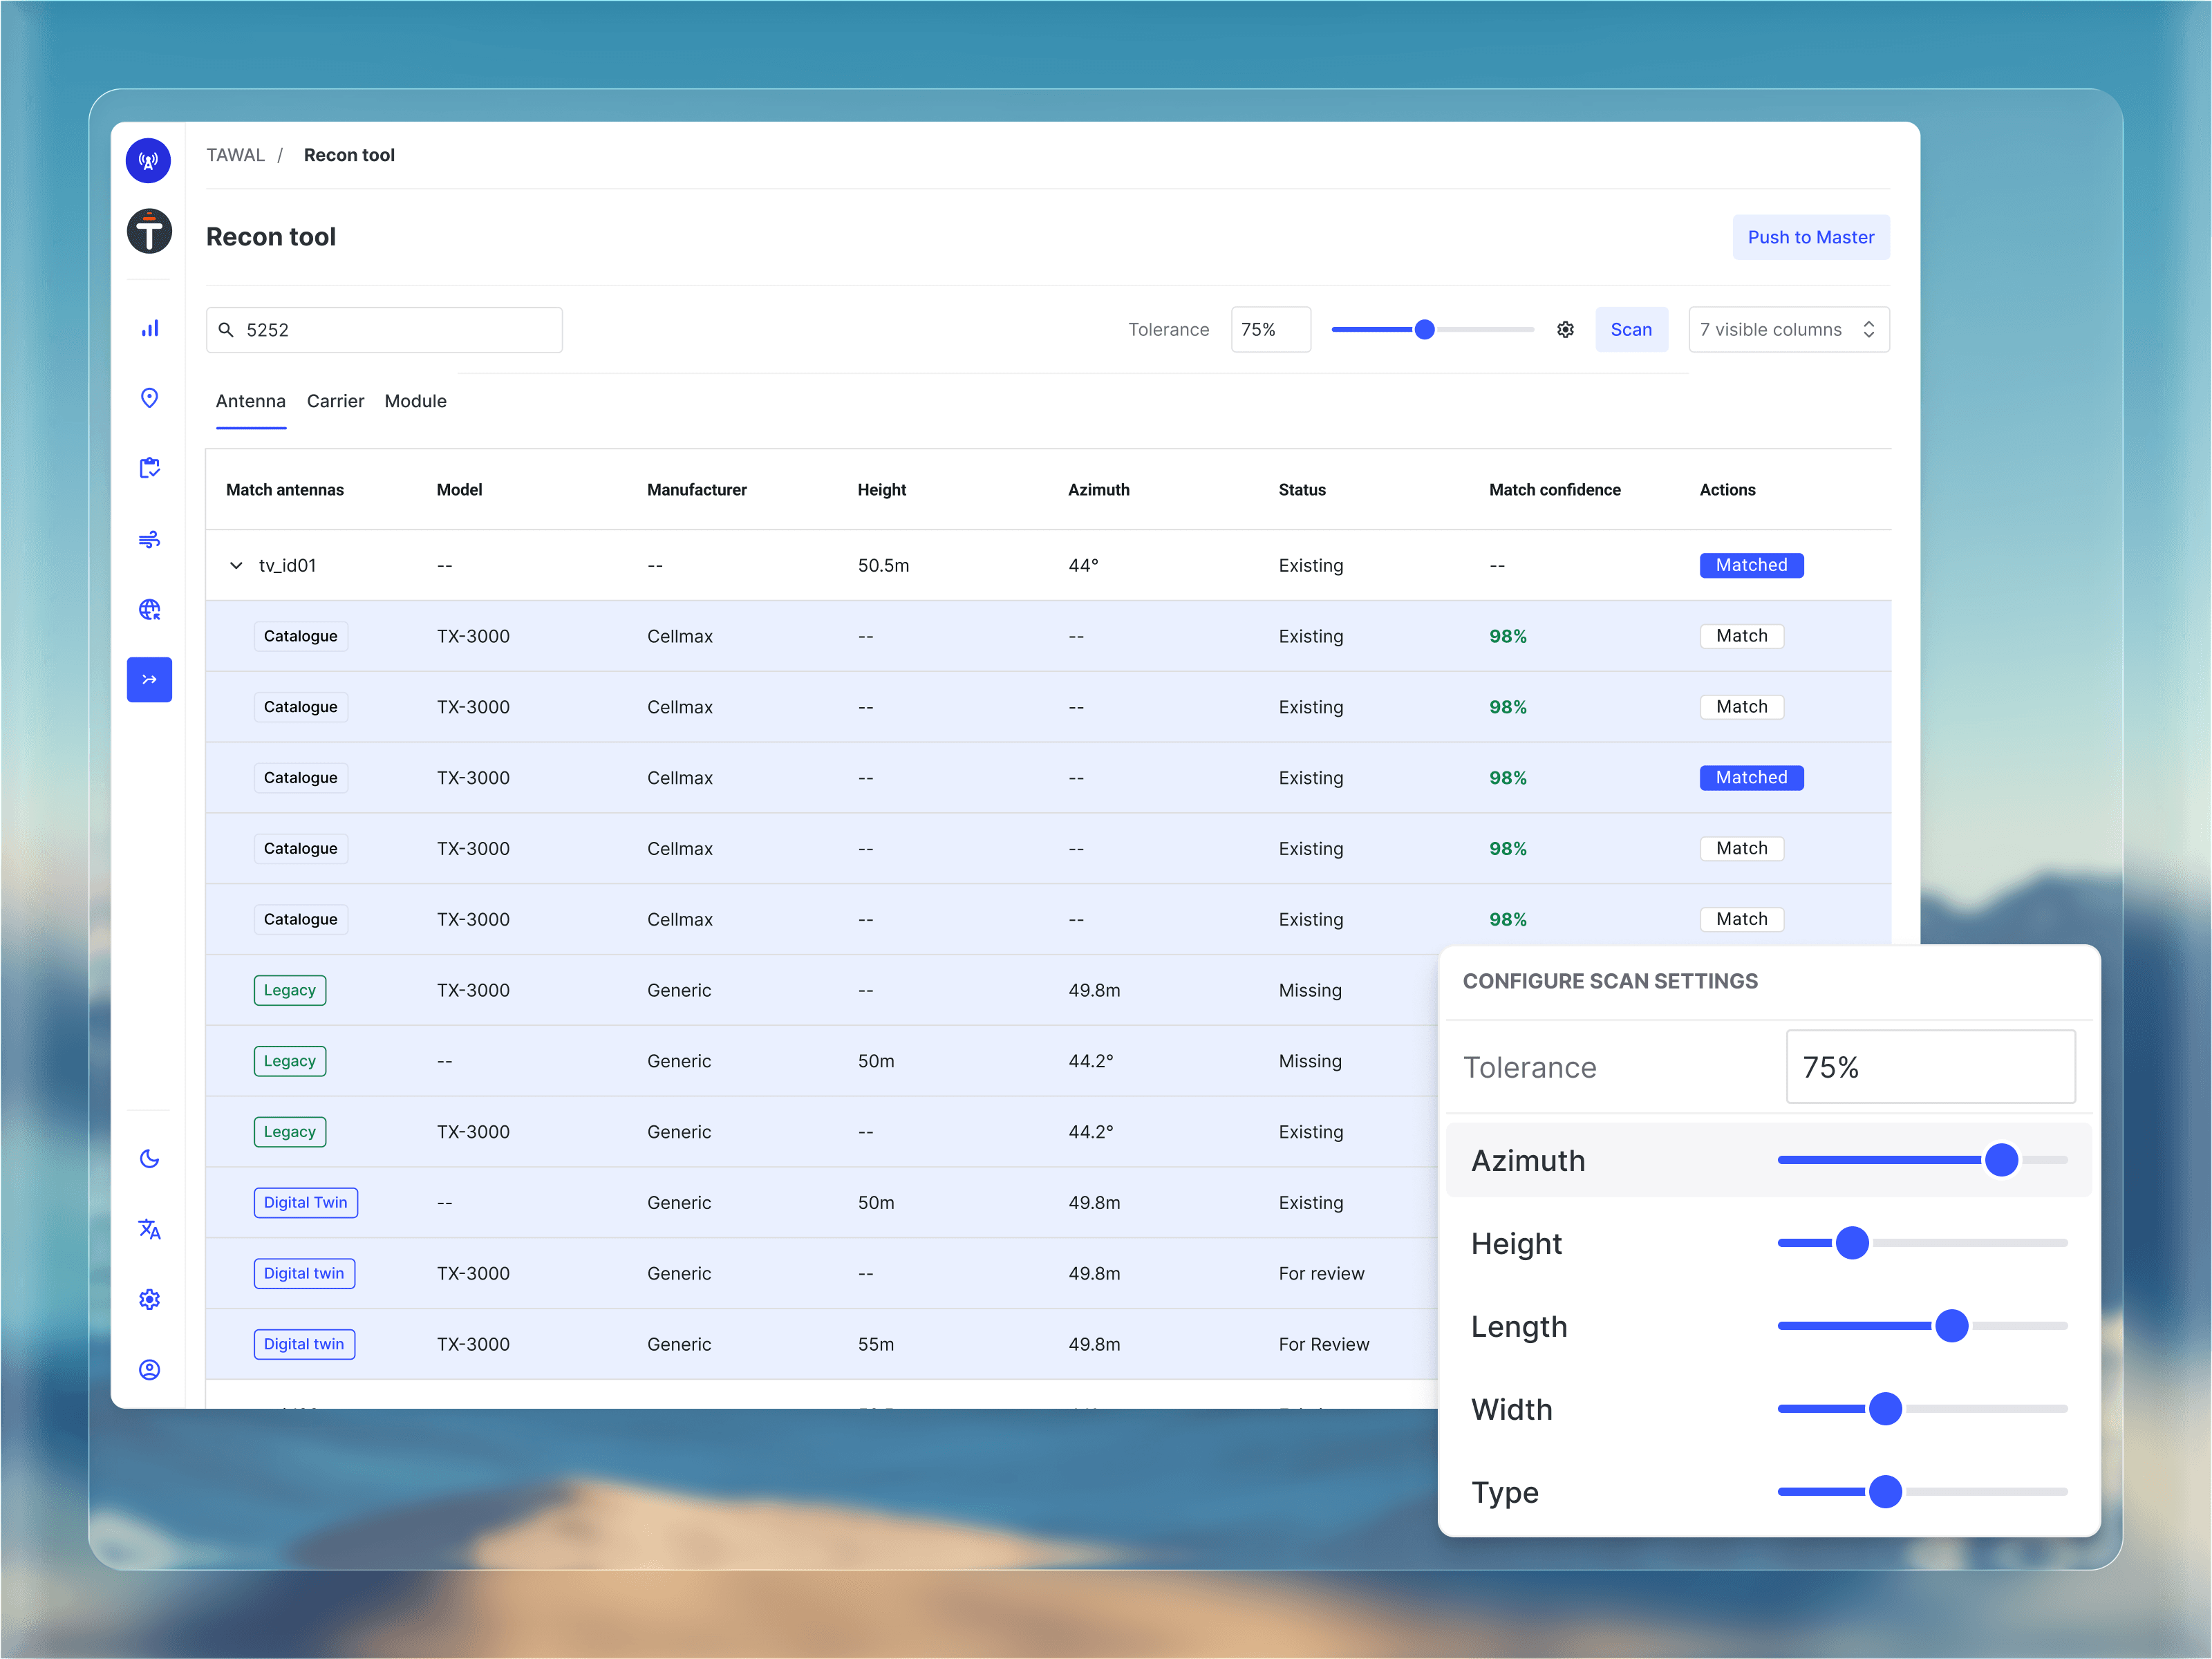2212x1659 pixels.
Task: Click the clipboard checklist icon
Action: (149, 468)
